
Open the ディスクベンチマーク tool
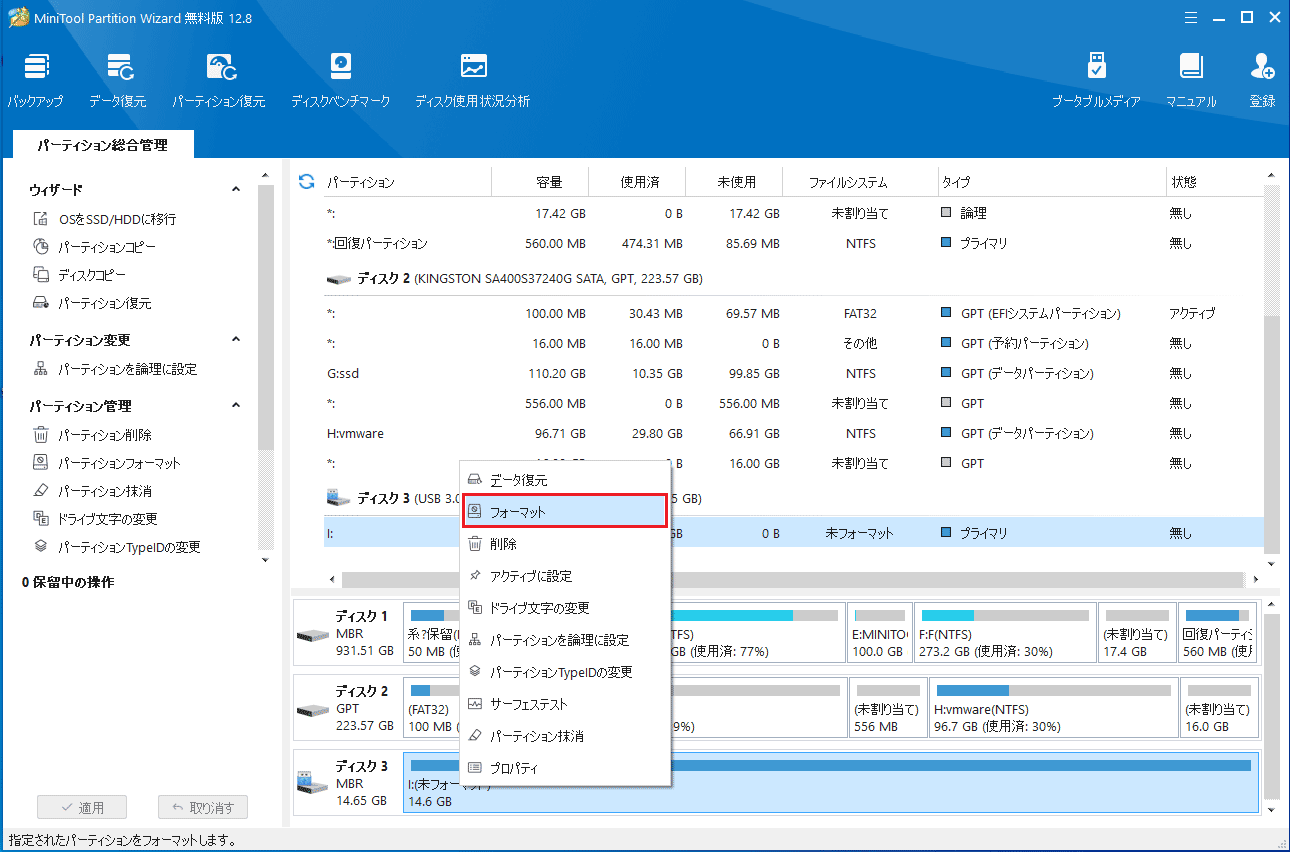tap(340, 80)
